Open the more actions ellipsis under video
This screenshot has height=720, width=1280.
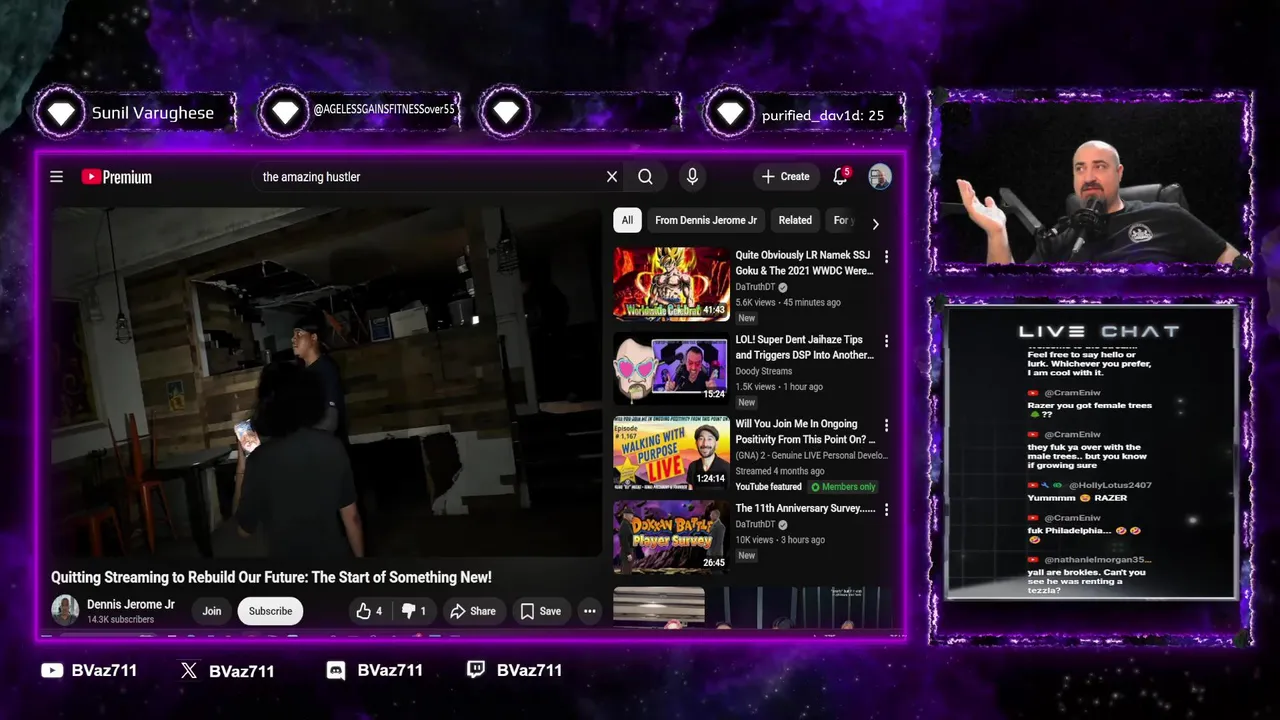[x=590, y=611]
